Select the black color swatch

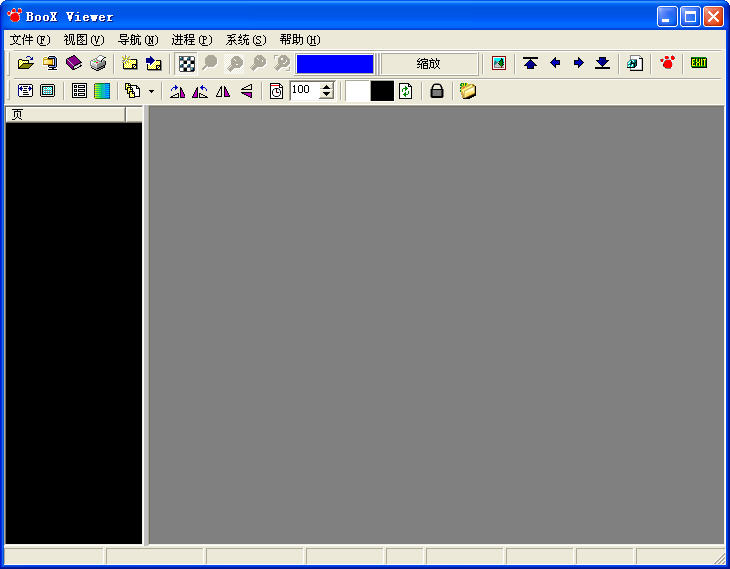tap(382, 91)
